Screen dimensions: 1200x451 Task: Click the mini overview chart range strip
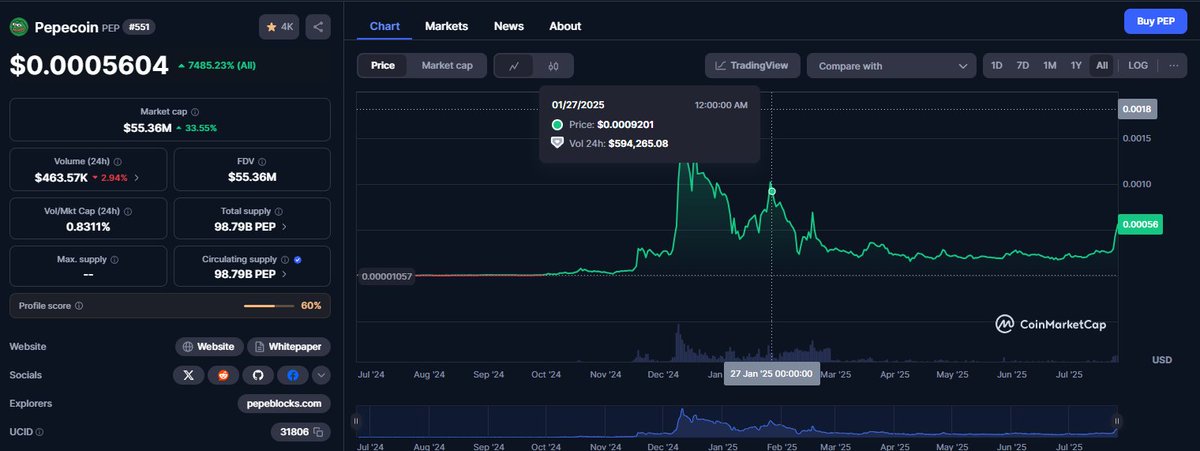[736, 421]
